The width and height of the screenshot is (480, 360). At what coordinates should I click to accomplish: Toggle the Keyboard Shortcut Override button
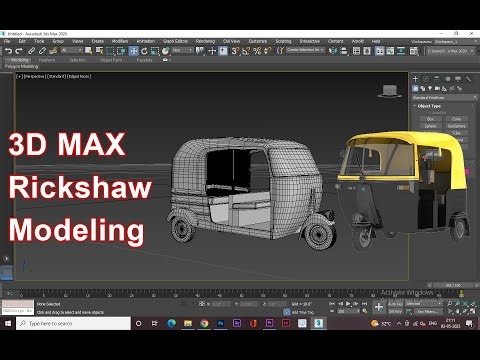[x=223, y=51]
